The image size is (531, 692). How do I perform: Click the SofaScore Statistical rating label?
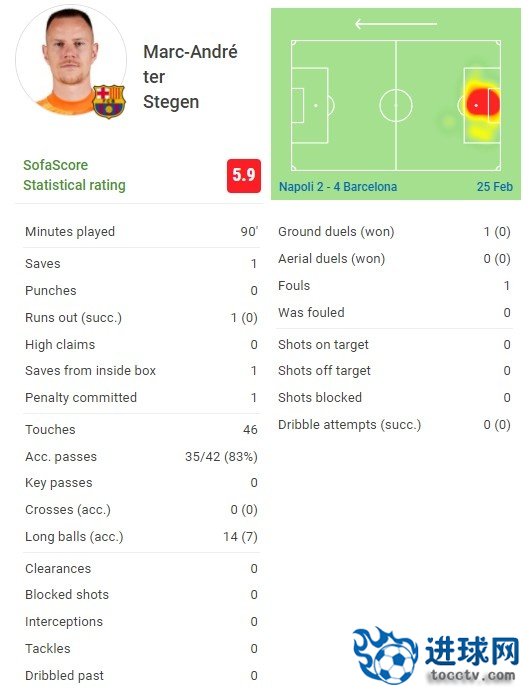tap(74, 175)
